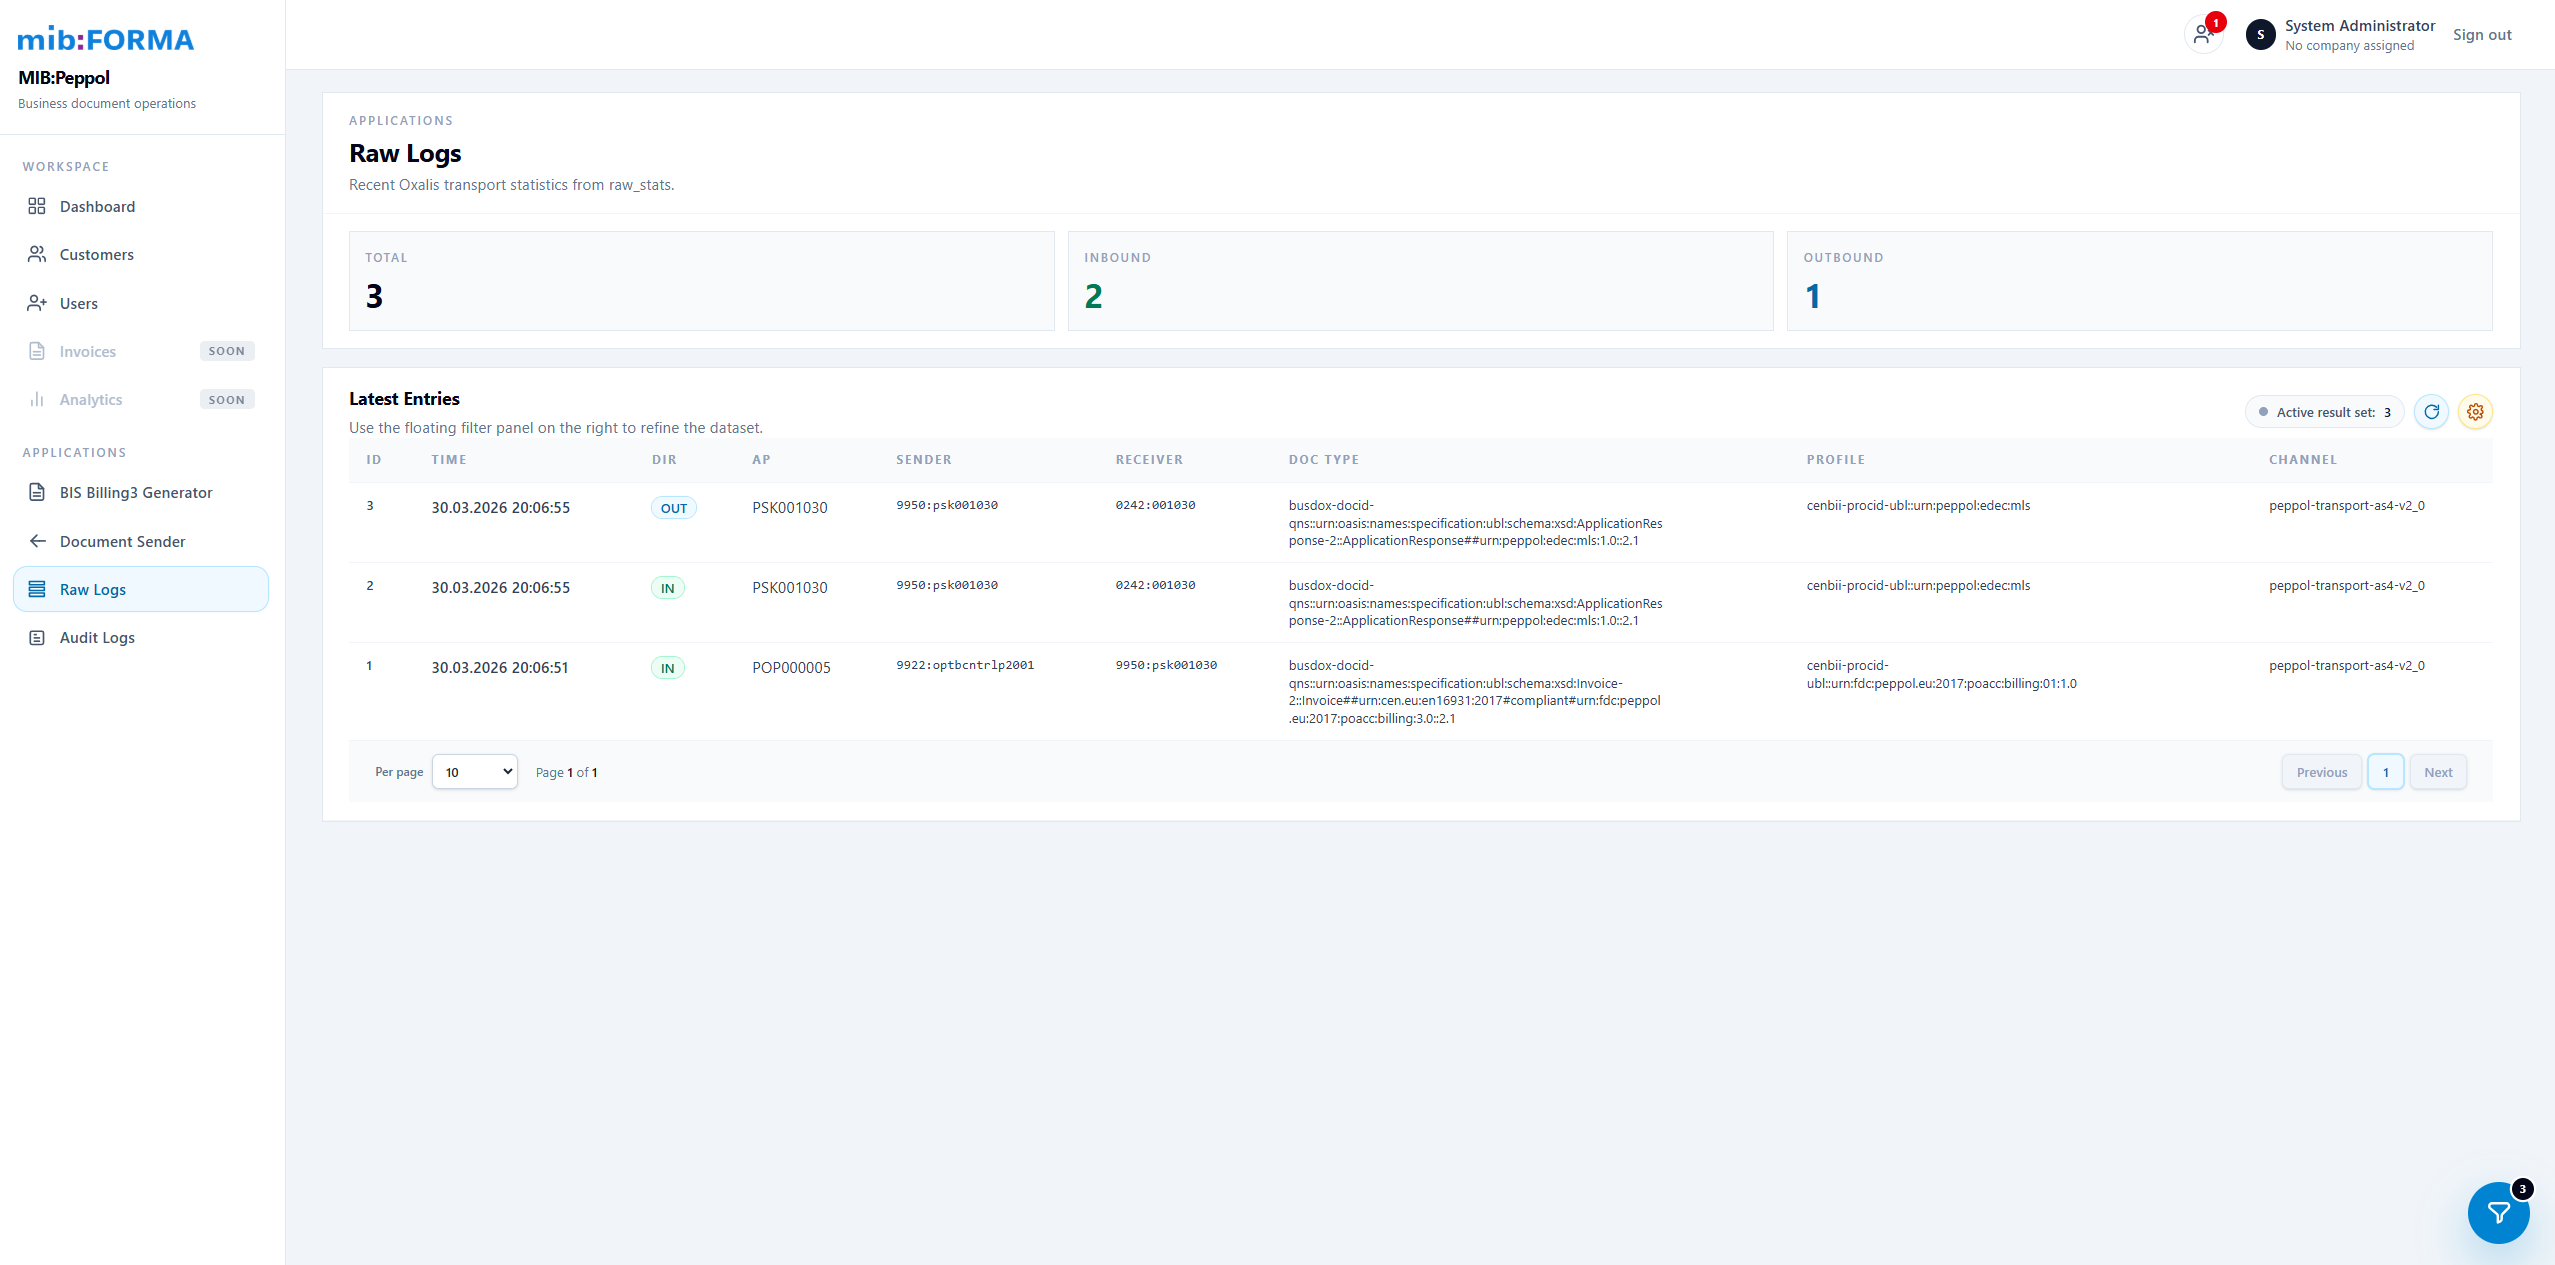Screen dimensions: 2555x1265
Task: Click the Total statistics card
Action: (x=701, y=281)
